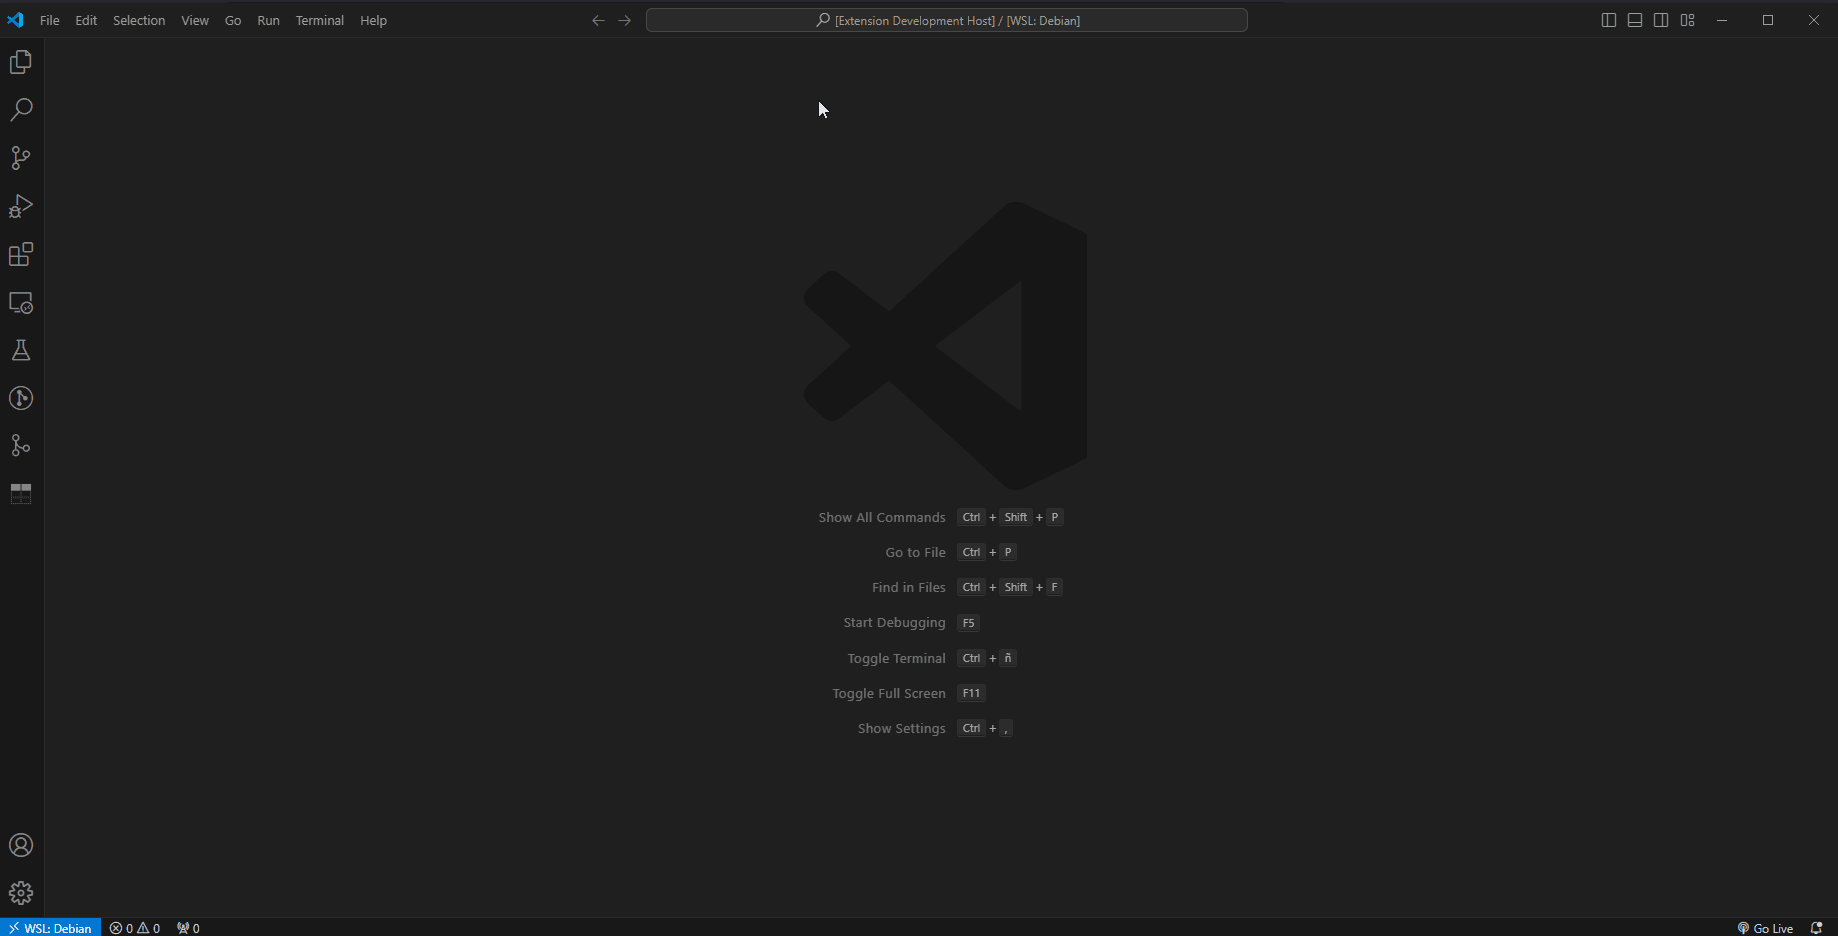Open the Go menu
This screenshot has height=936, width=1838.
point(233,20)
